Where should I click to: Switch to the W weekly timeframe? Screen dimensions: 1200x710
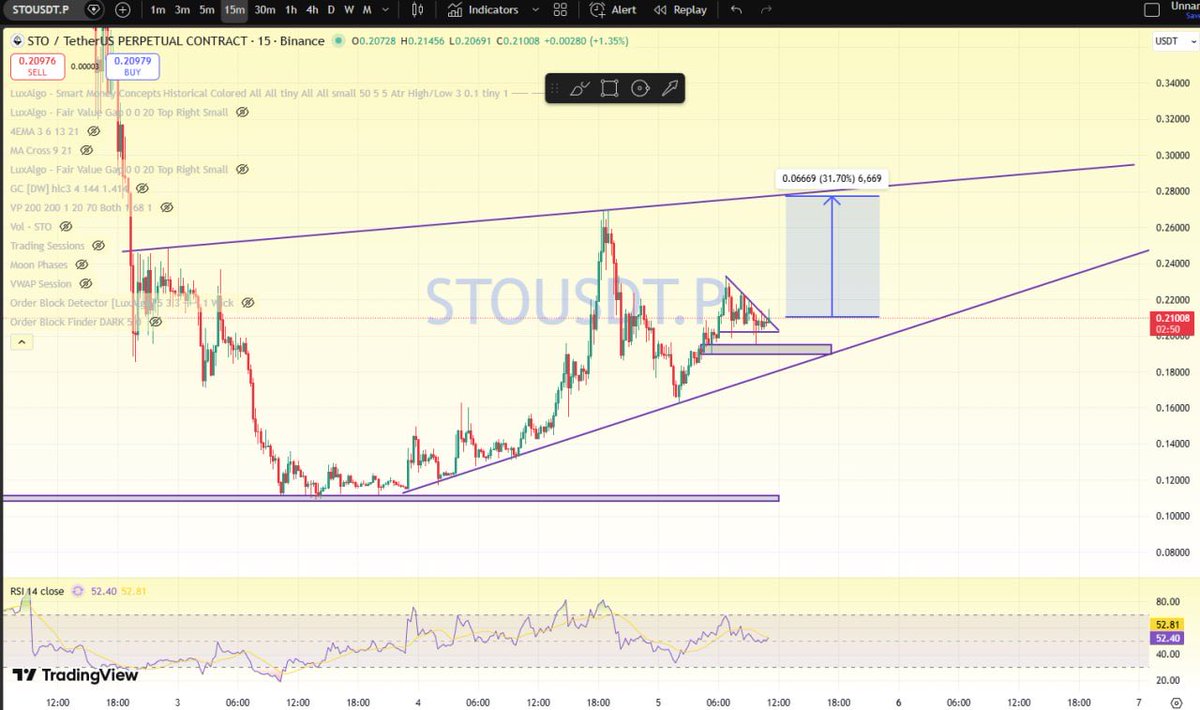[348, 9]
